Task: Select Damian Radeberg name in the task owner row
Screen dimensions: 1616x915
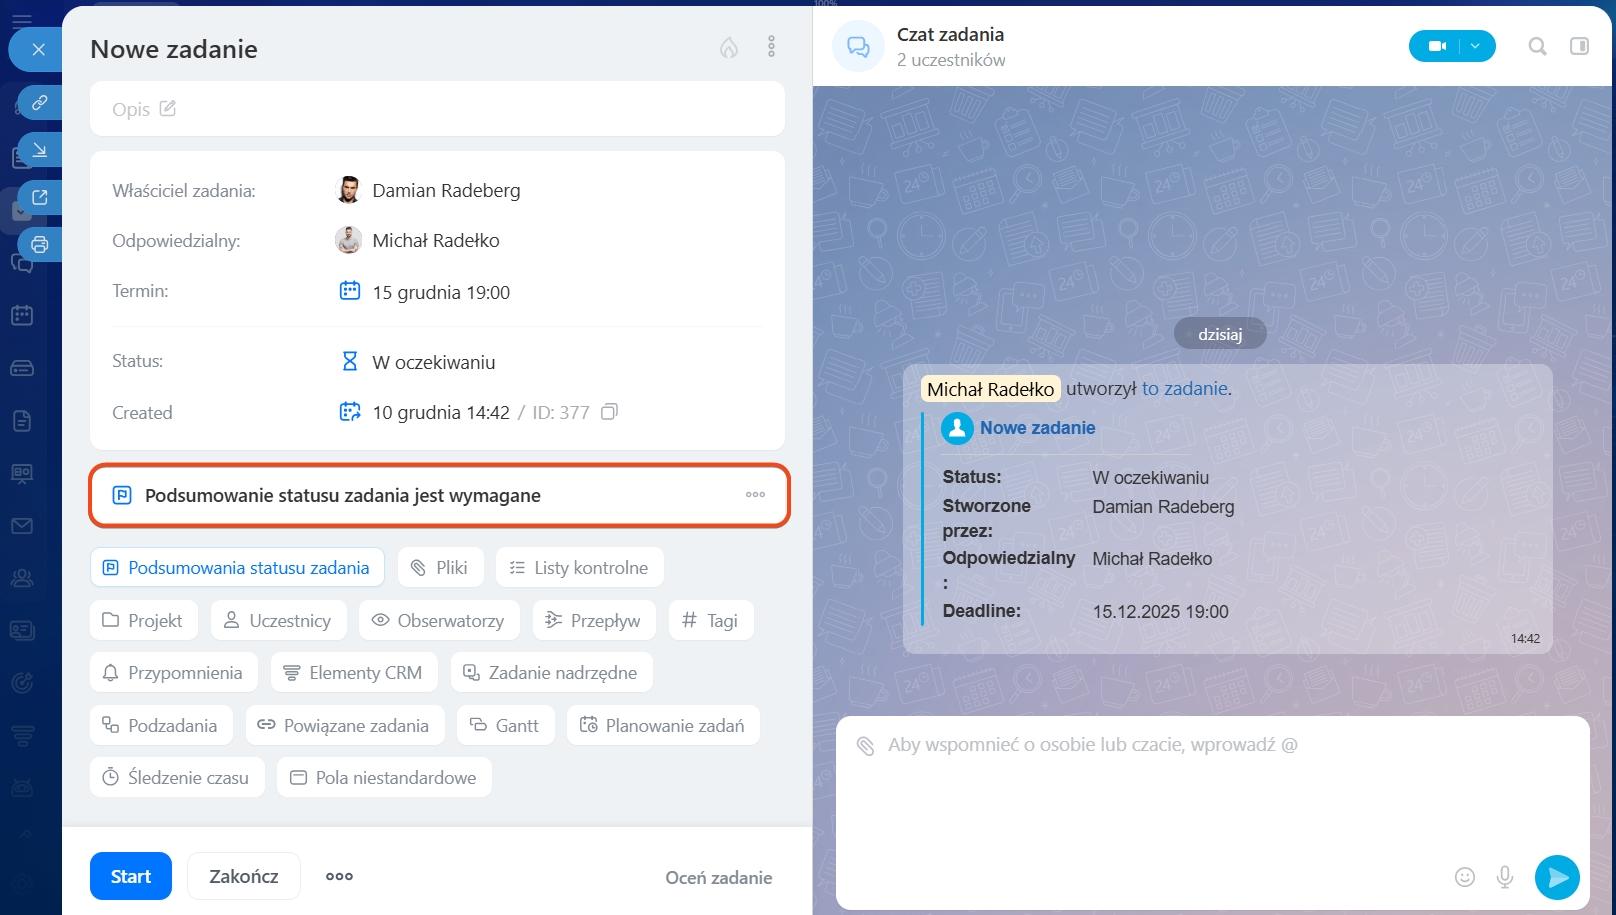Action: tap(446, 190)
